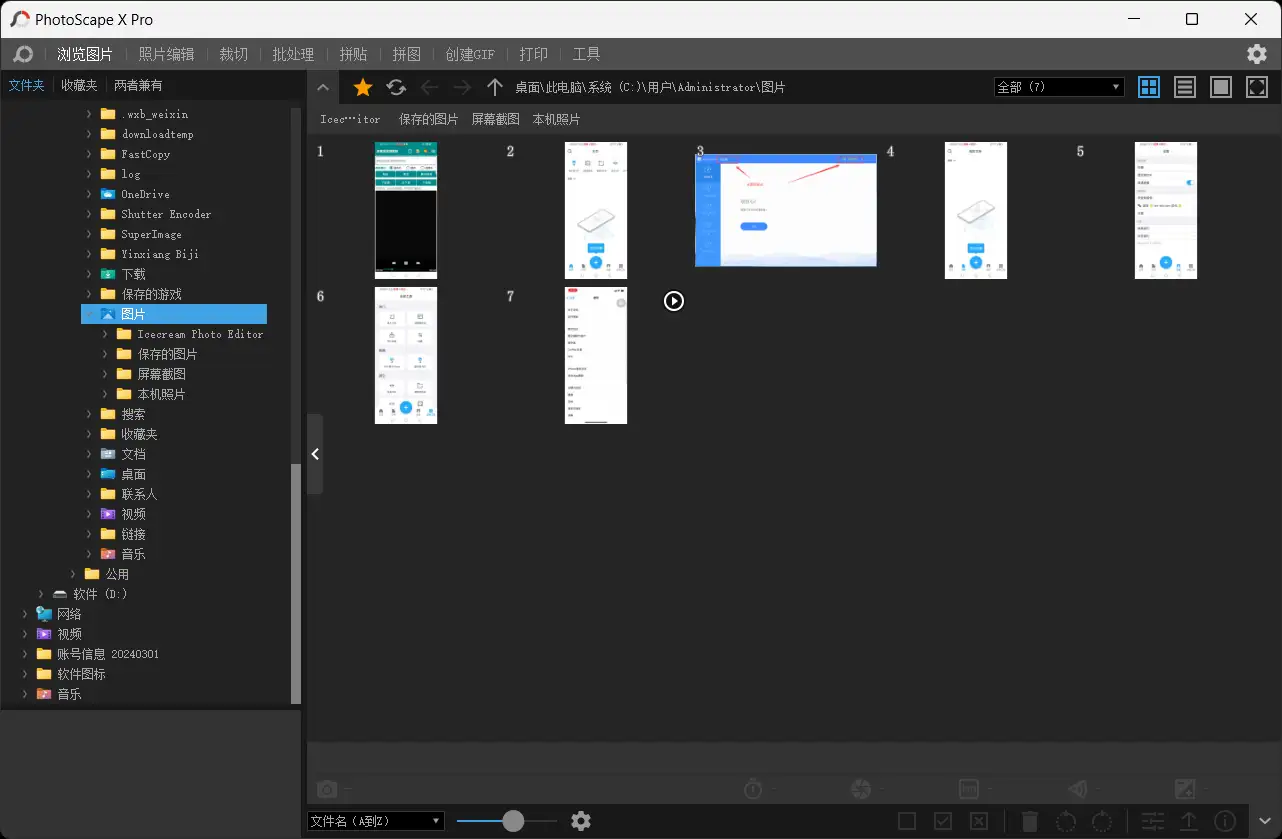Open the 屏幕截图 subfolder link

[495, 119]
